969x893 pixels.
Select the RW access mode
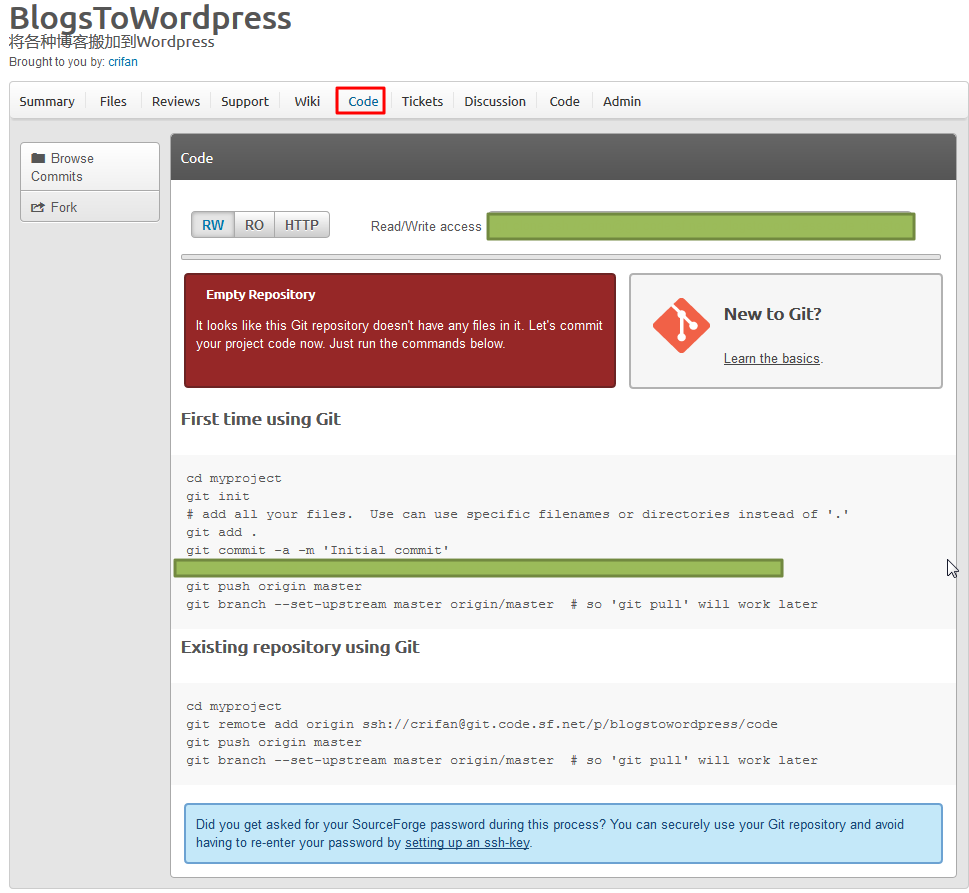click(x=213, y=225)
